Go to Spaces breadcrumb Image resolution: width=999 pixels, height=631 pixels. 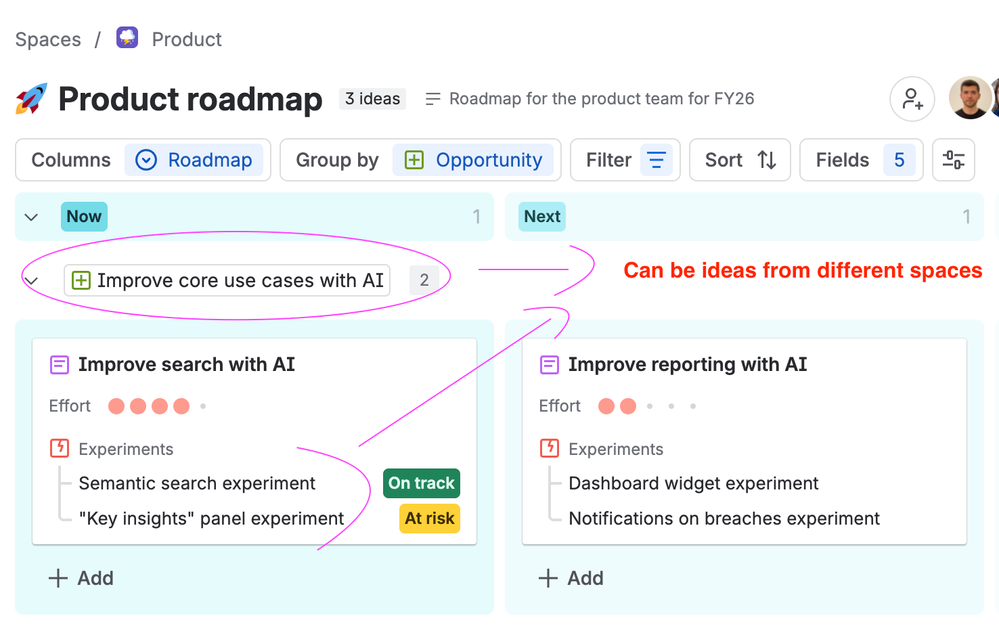tap(48, 40)
